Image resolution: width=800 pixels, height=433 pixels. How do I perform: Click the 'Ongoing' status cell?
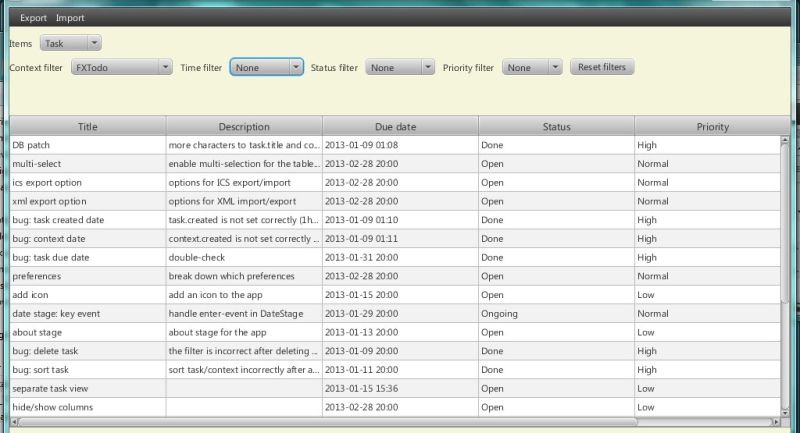[556, 314]
